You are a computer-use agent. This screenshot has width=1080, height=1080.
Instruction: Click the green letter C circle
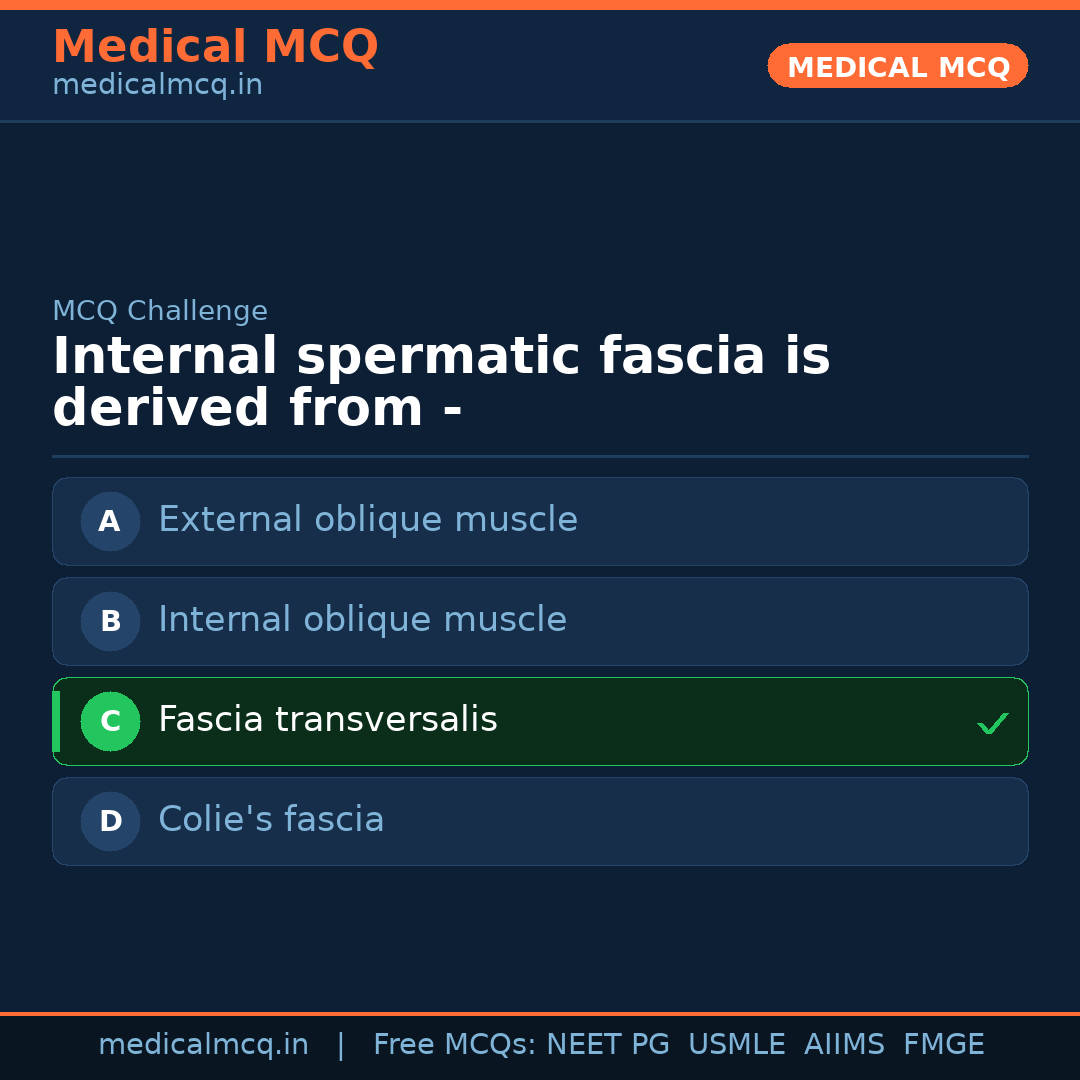point(110,721)
